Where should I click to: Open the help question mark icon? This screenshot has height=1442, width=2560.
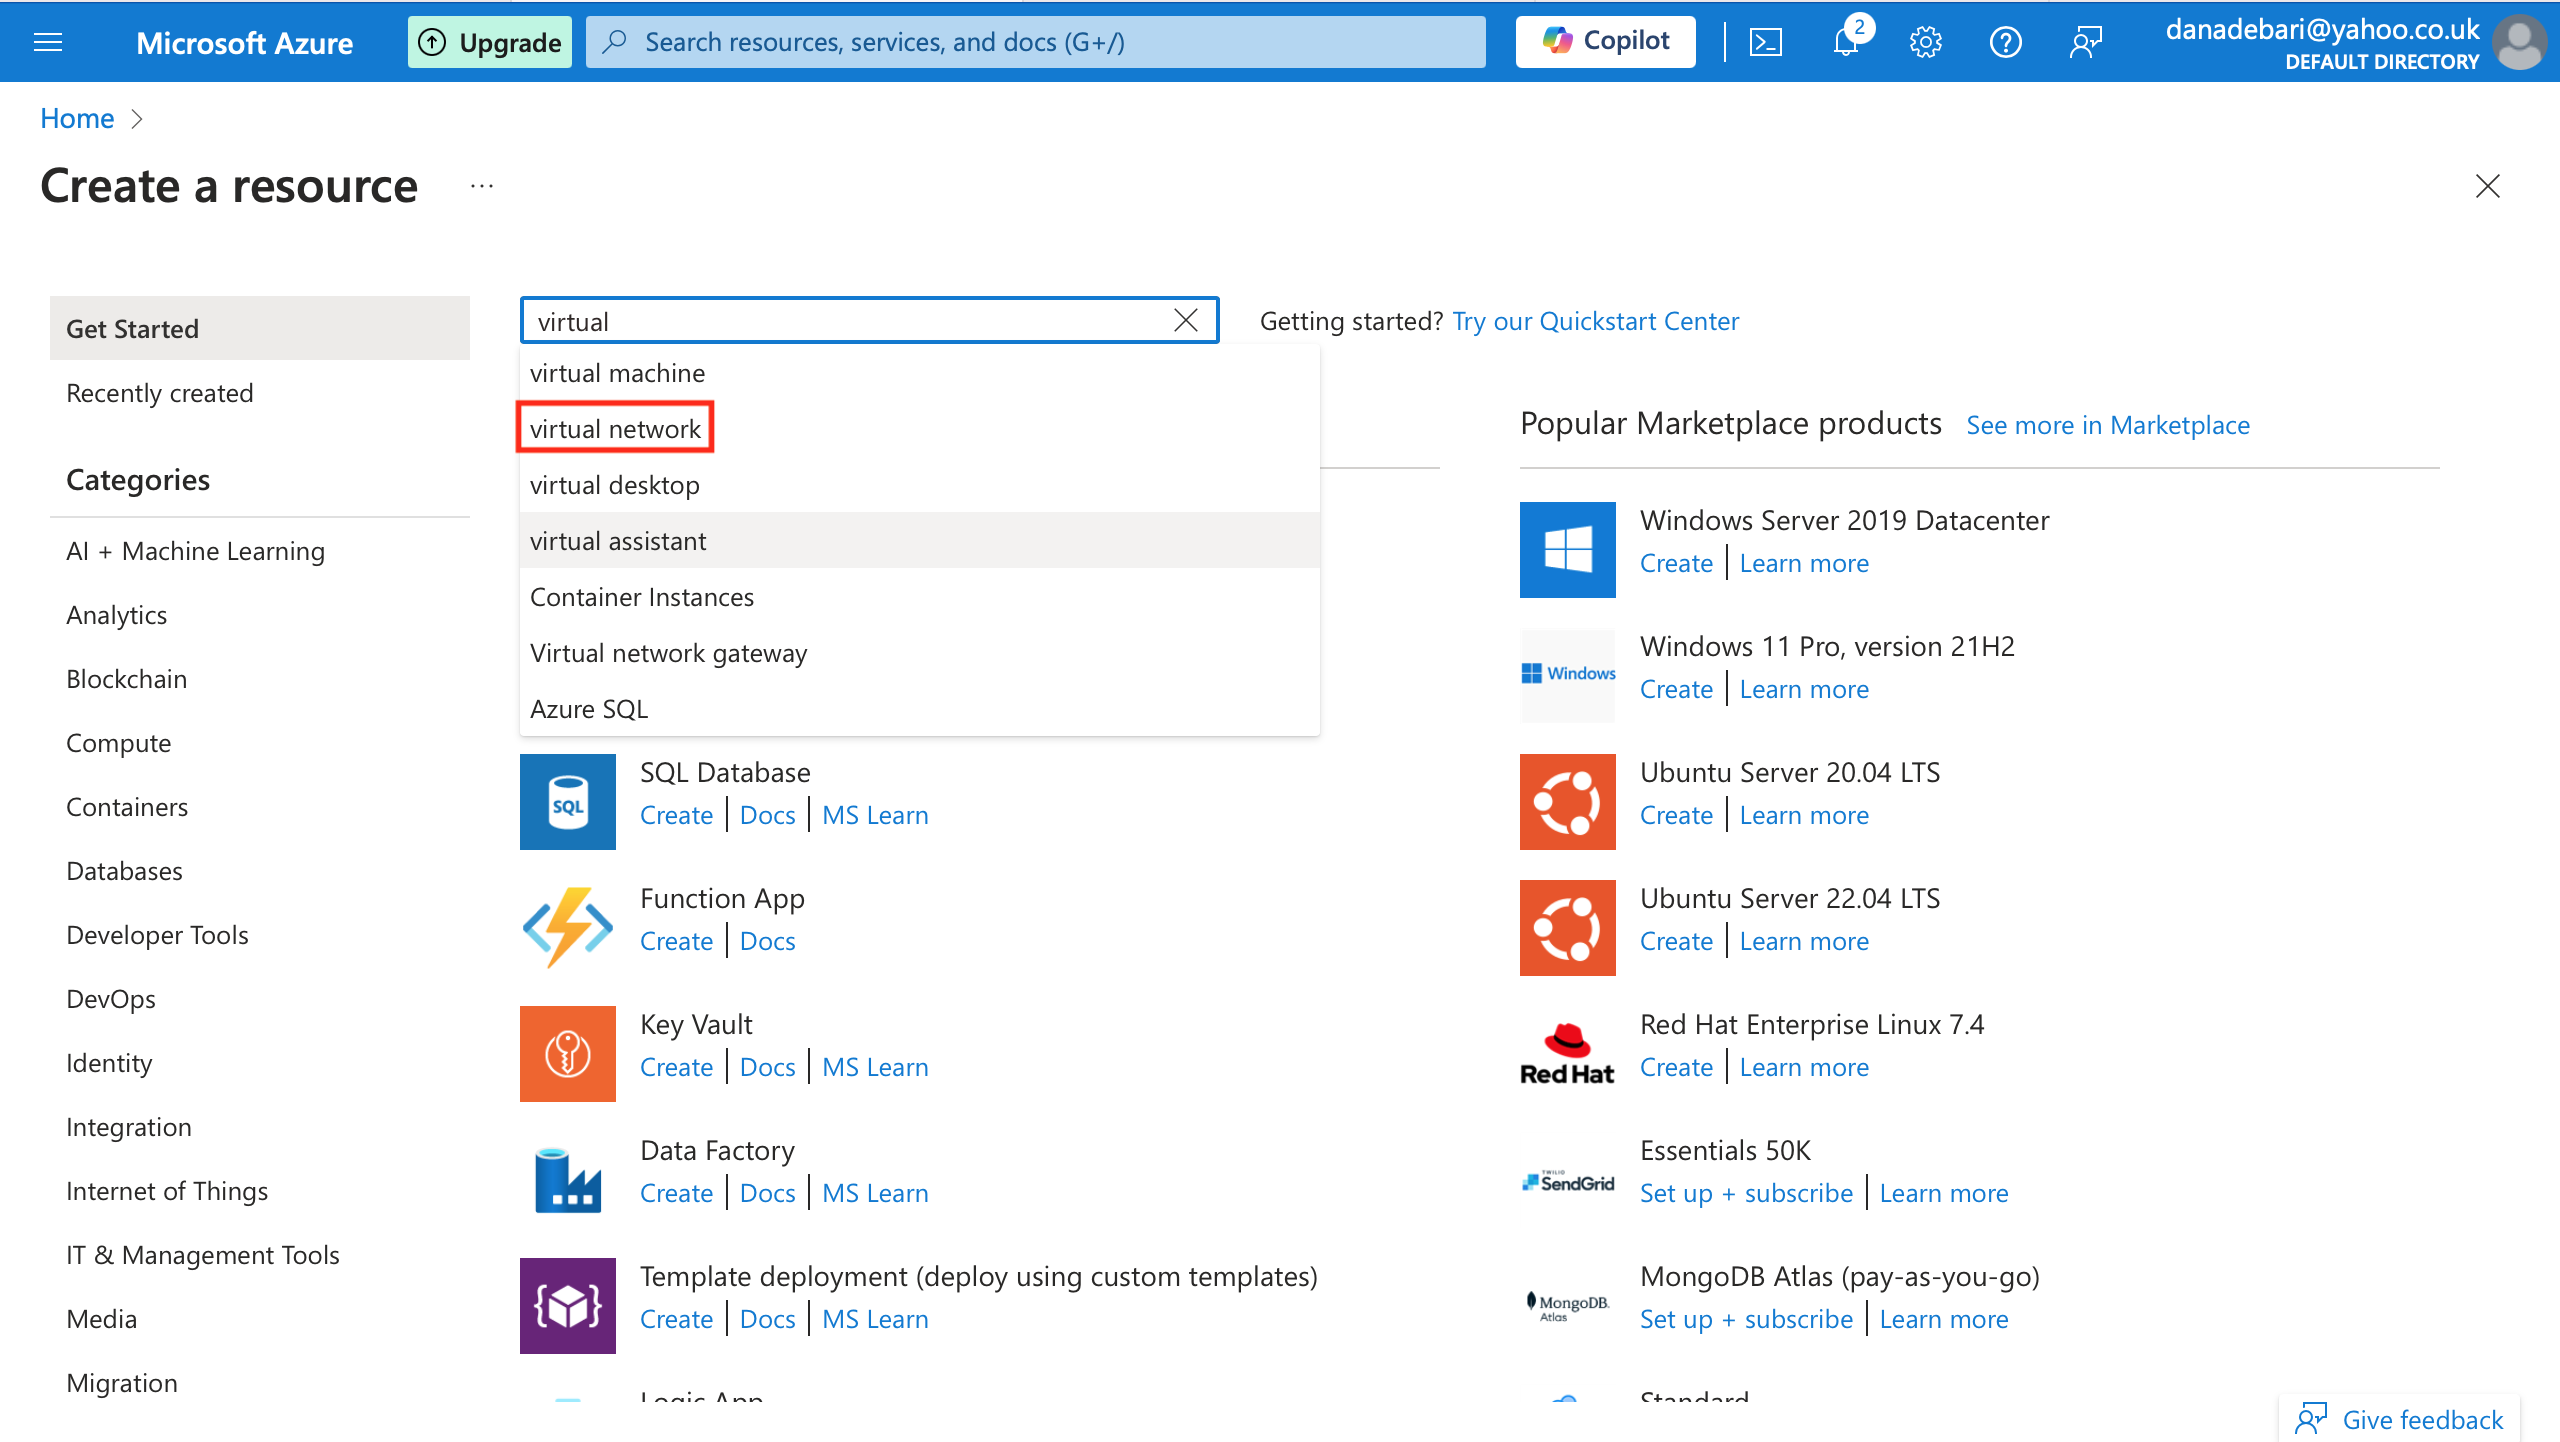(x=2005, y=42)
